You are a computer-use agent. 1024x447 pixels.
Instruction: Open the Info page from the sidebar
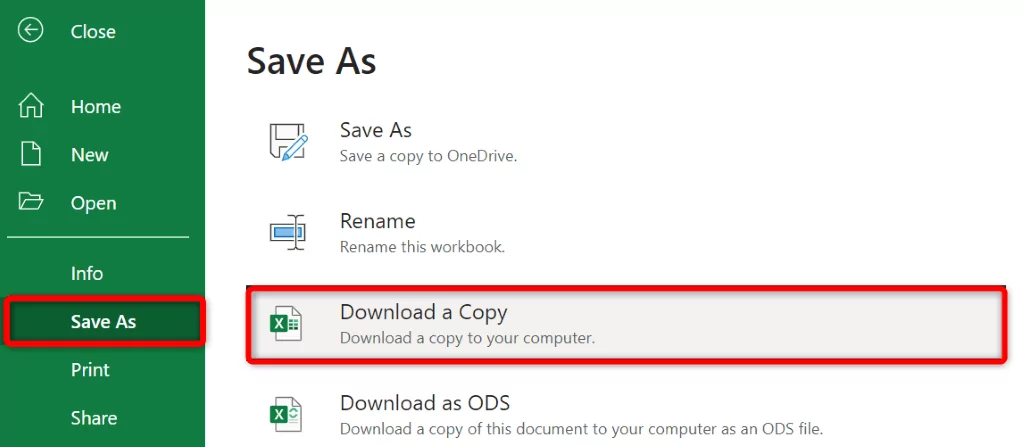tap(87, 273)
